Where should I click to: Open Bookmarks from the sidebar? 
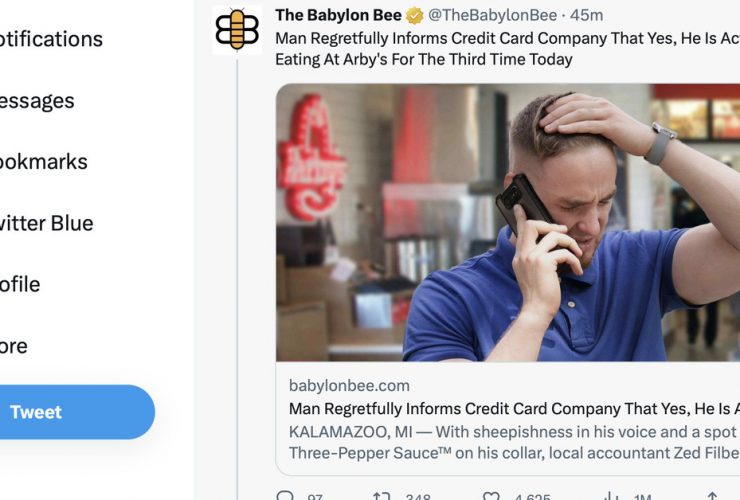[44, 162]
